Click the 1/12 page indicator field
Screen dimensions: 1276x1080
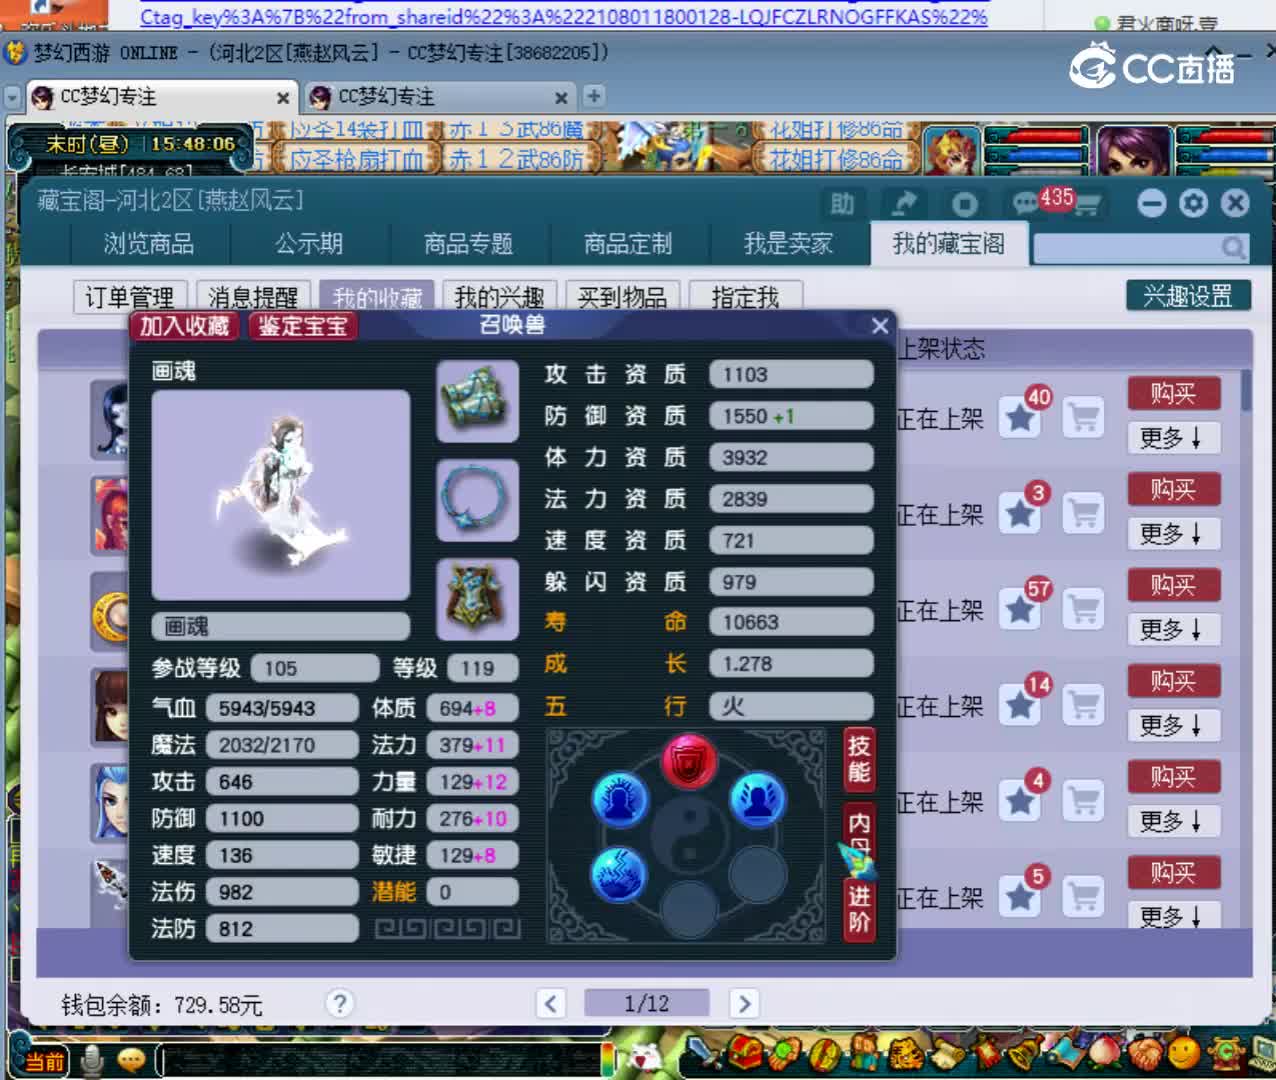tap(647, 1003)
